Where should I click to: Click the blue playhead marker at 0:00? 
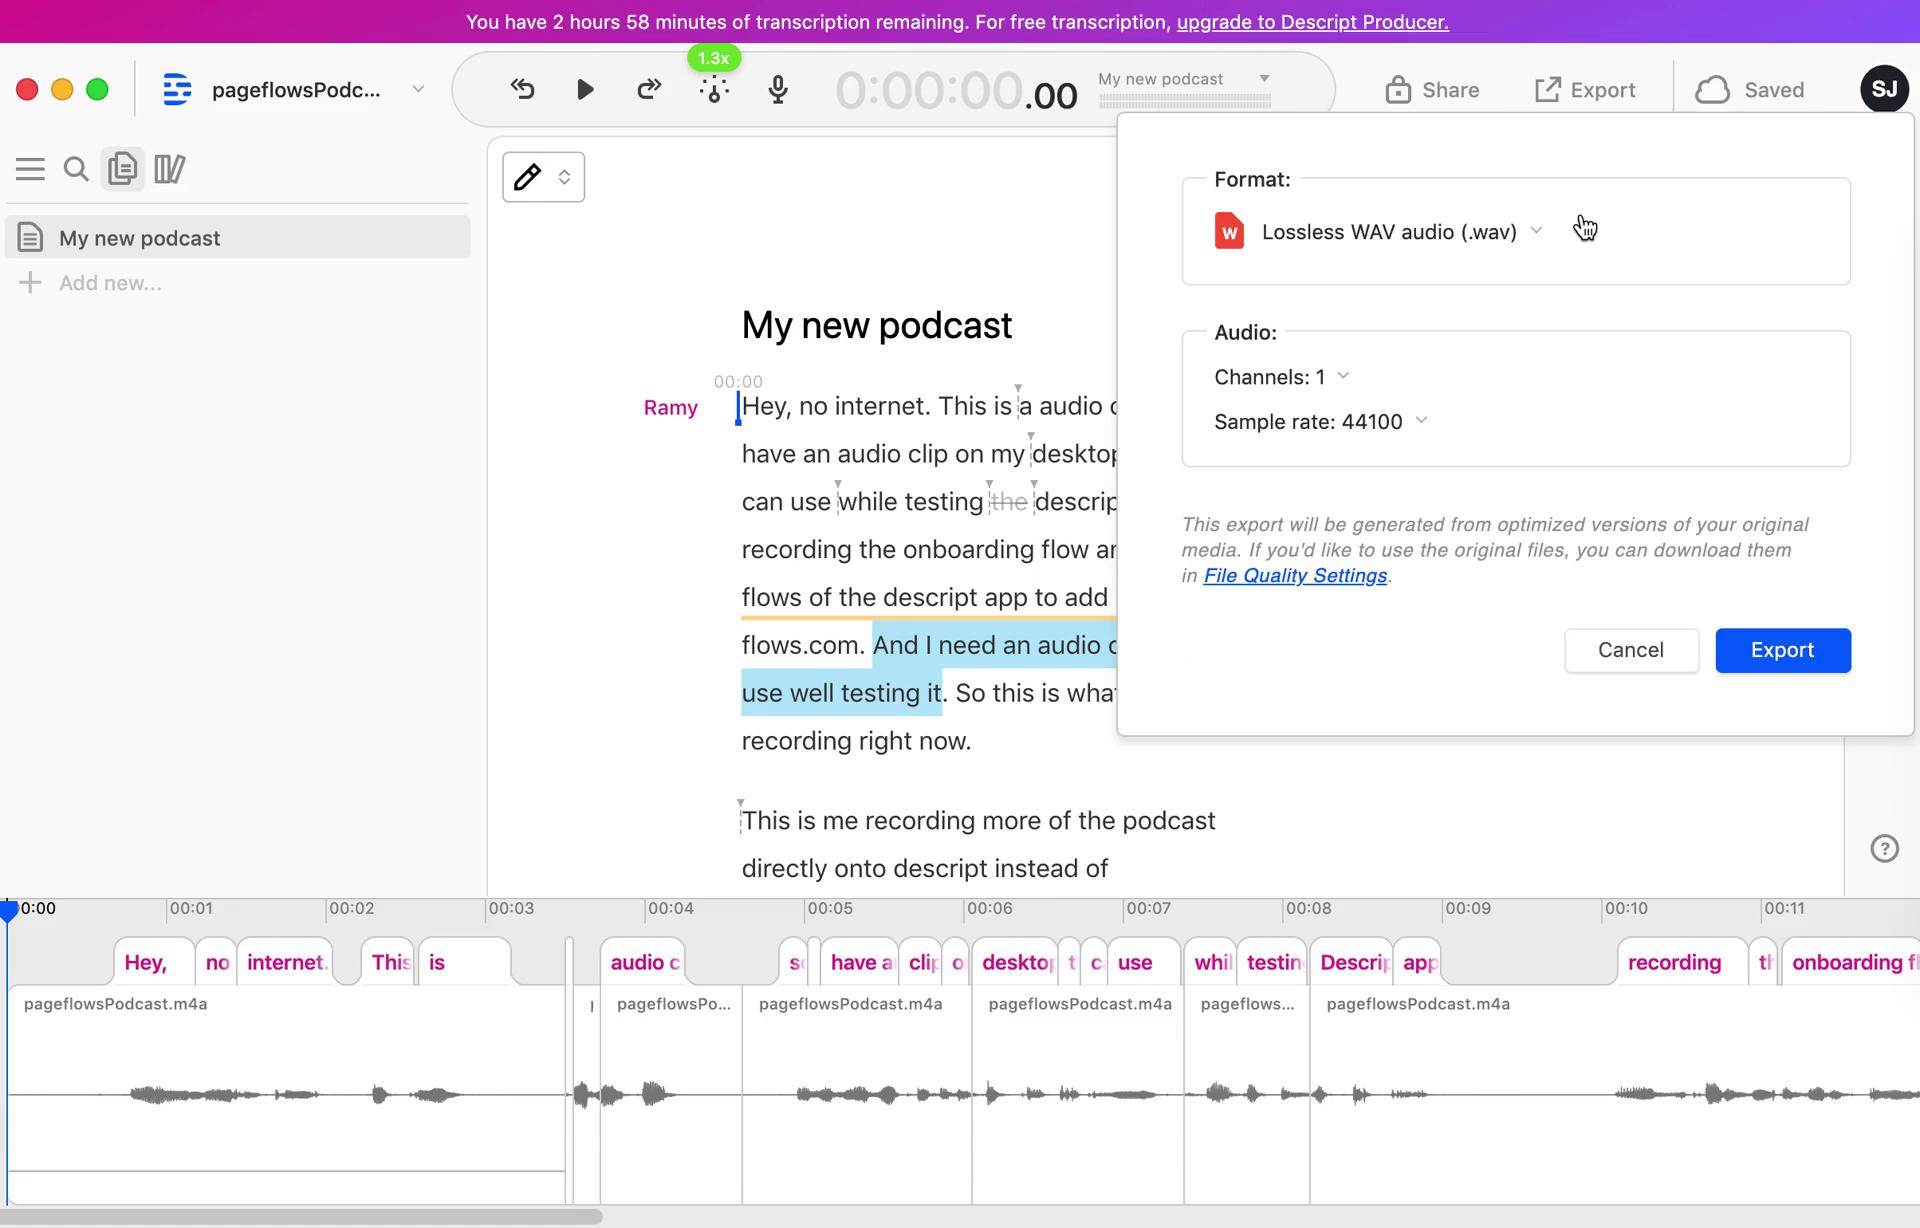(x=9, y=910)
